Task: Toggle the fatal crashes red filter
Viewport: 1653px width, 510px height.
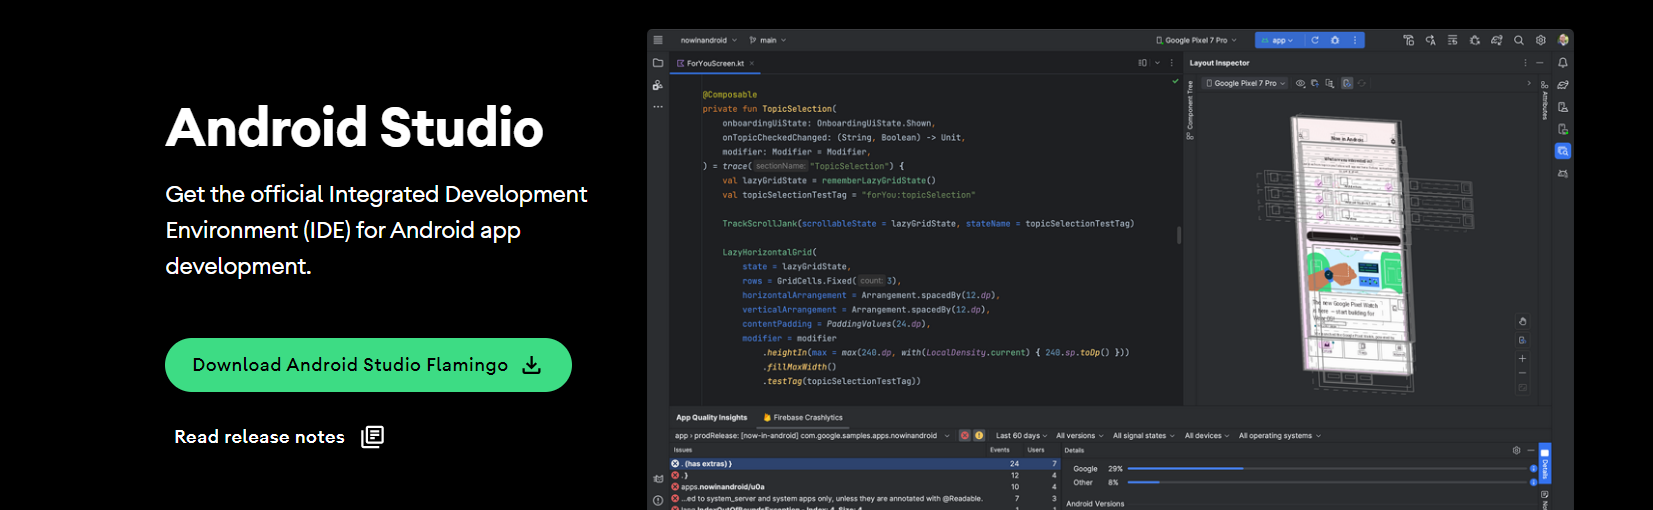Action: coord(965,435)
